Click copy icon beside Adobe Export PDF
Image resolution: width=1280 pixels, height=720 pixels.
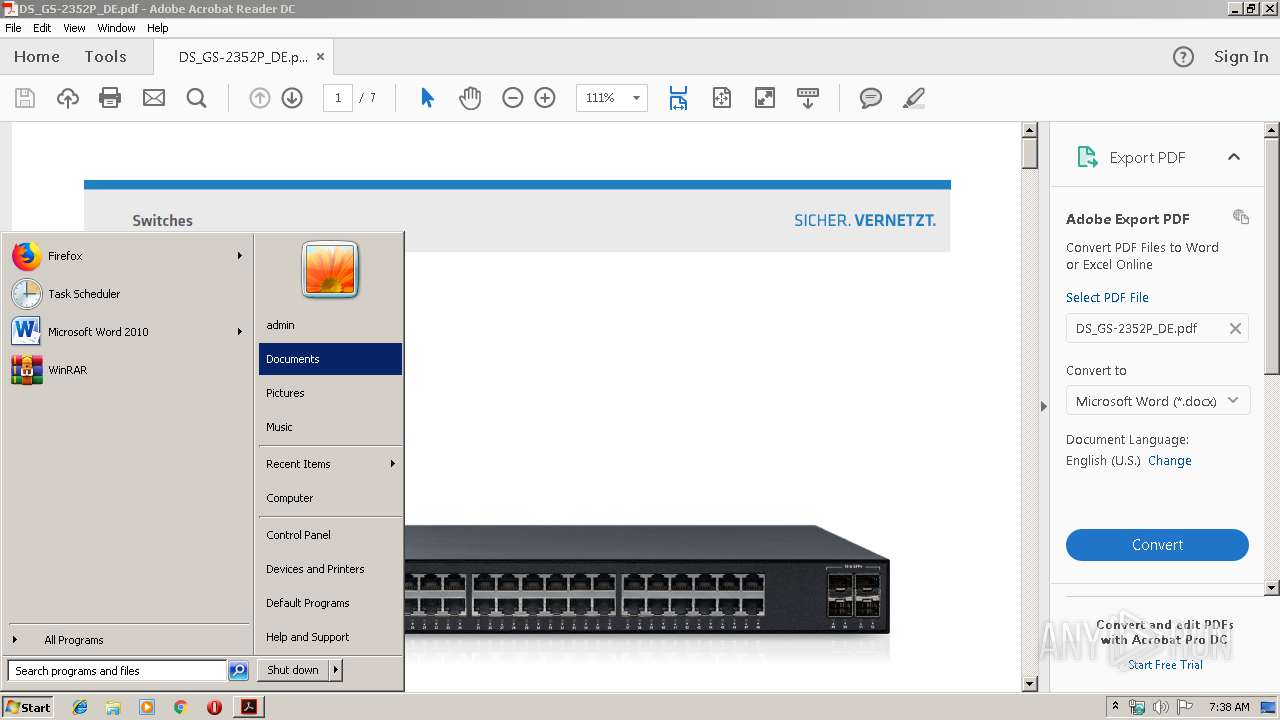click(1241, 217)
